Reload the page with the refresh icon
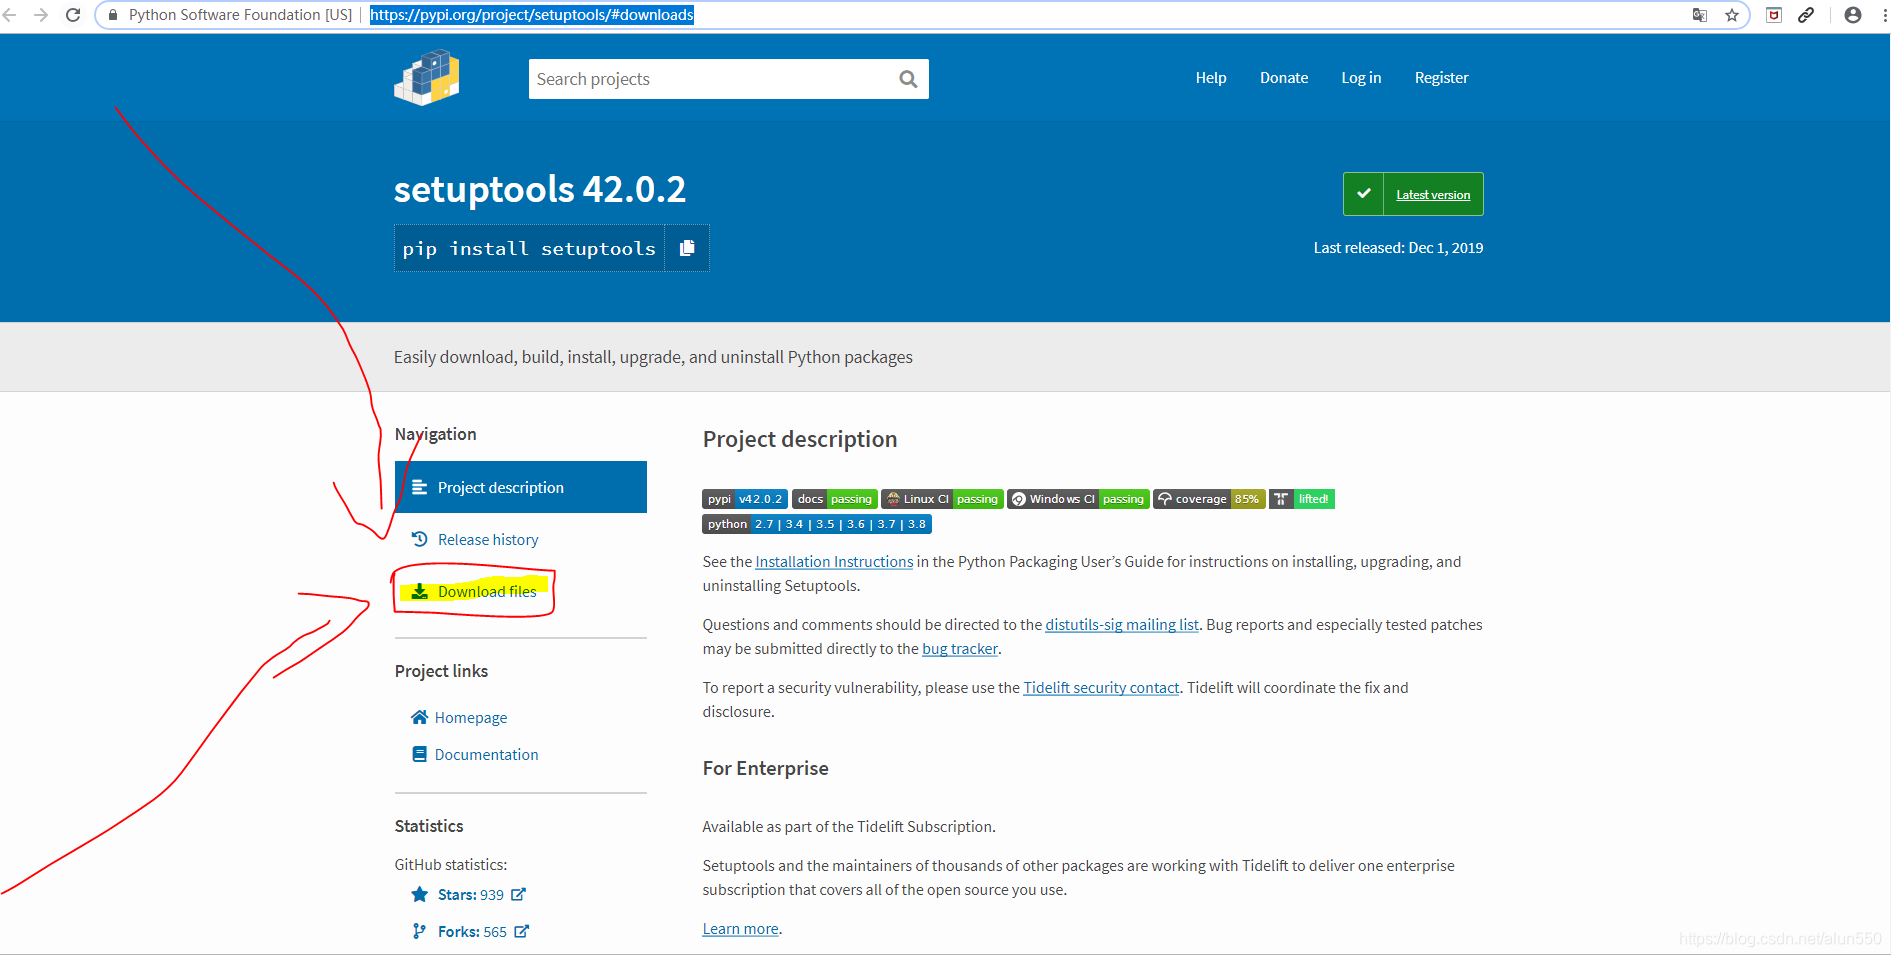 [x=73, y=15]
